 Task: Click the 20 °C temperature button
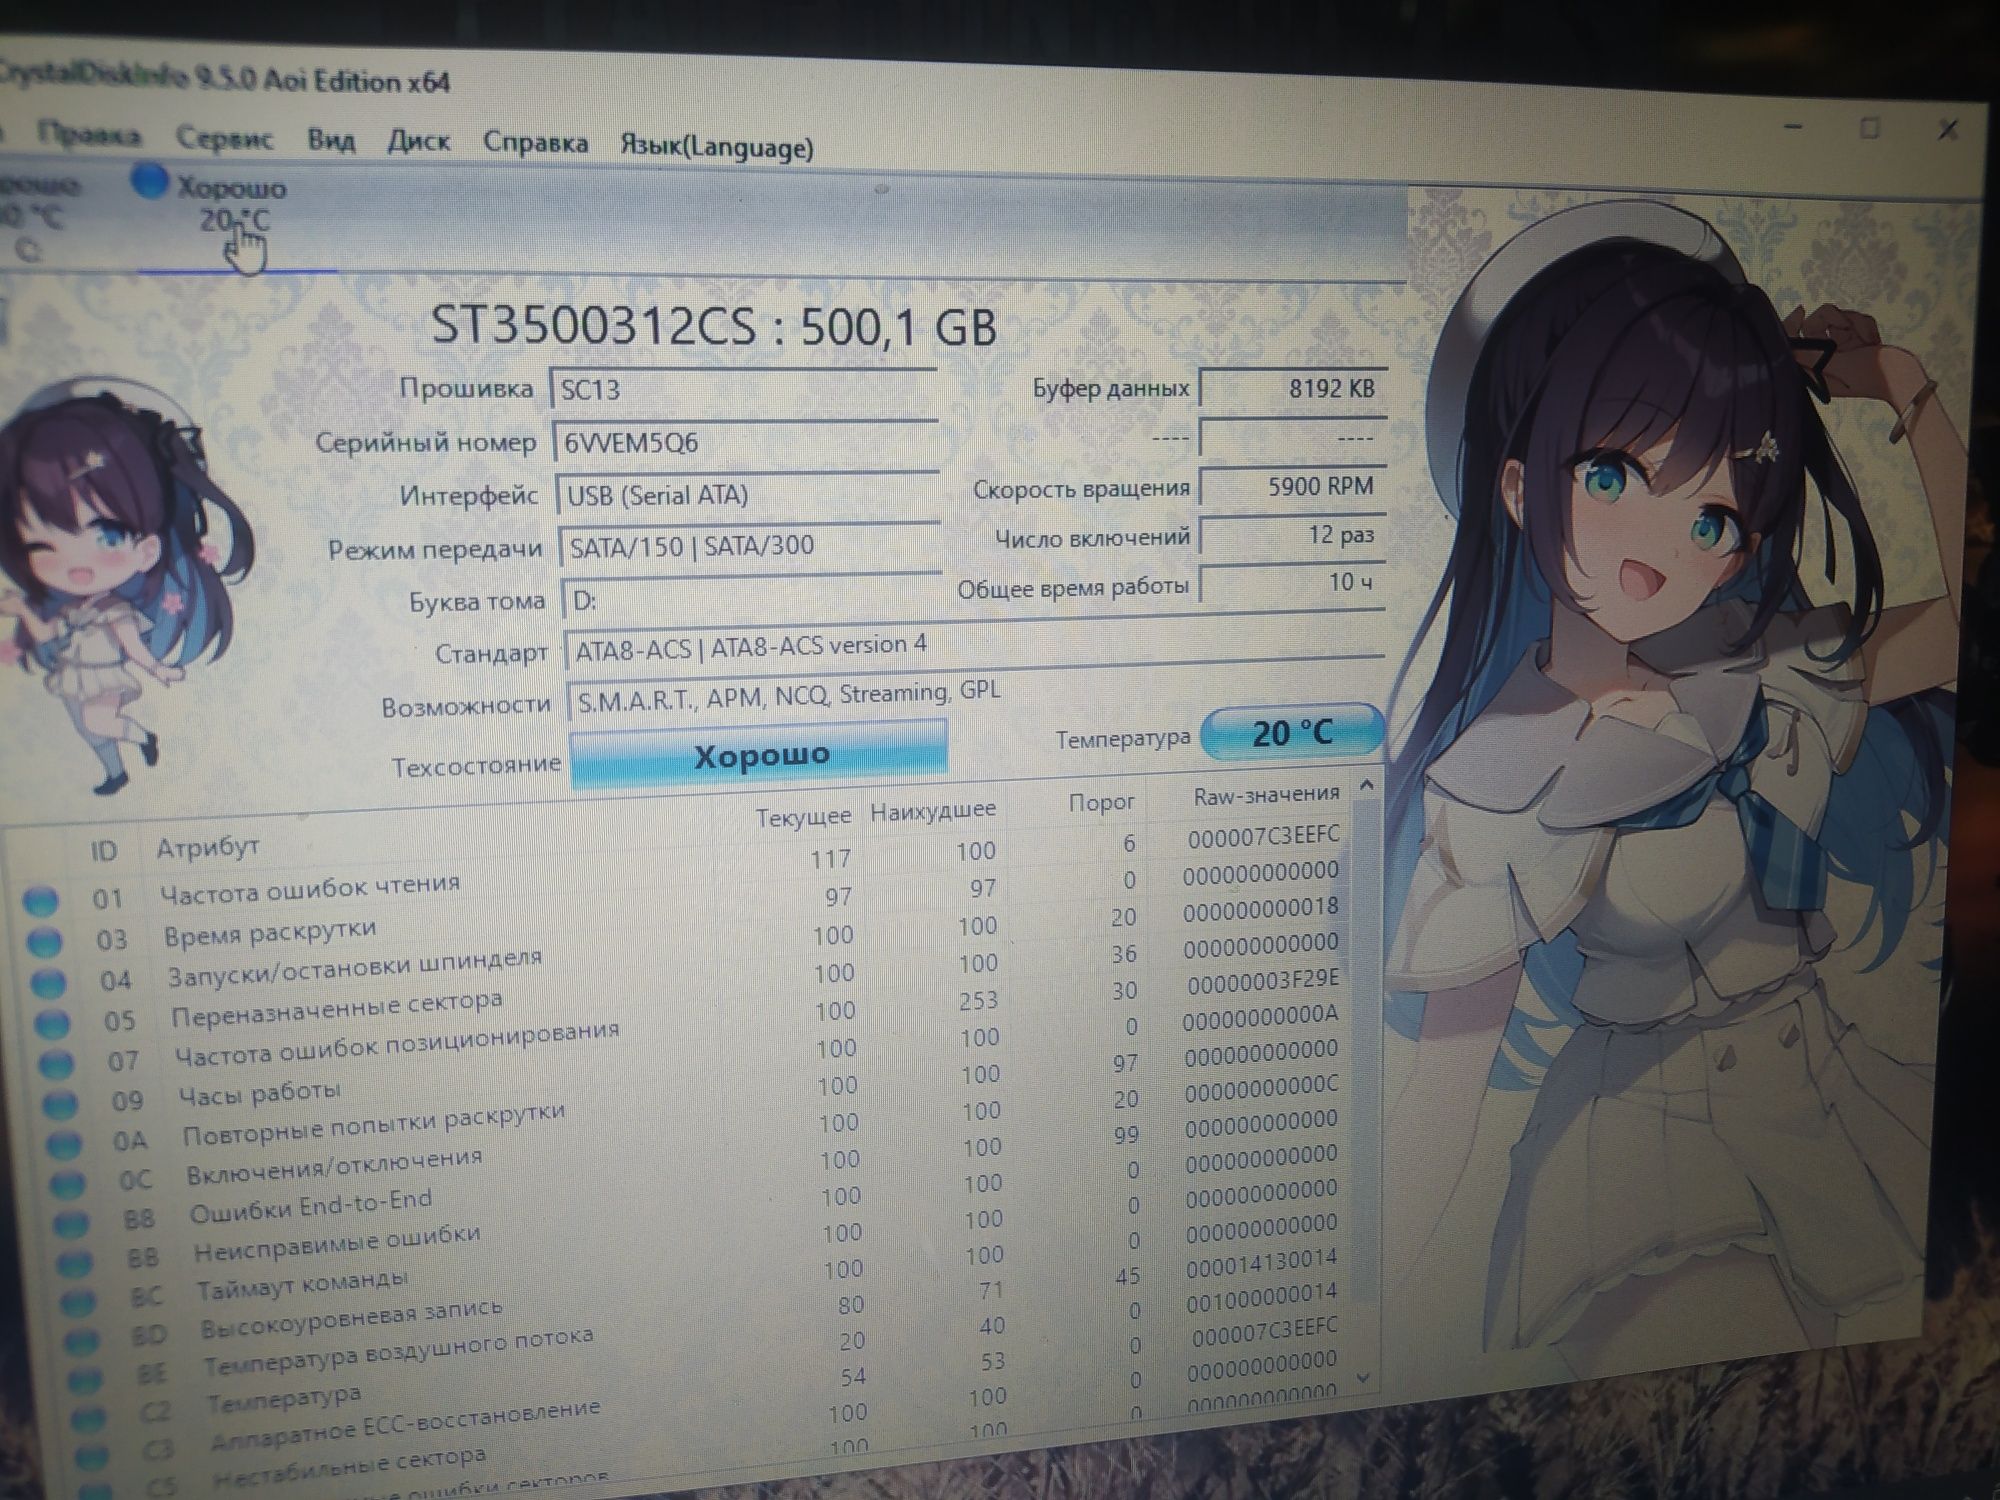pos(1291,731)
